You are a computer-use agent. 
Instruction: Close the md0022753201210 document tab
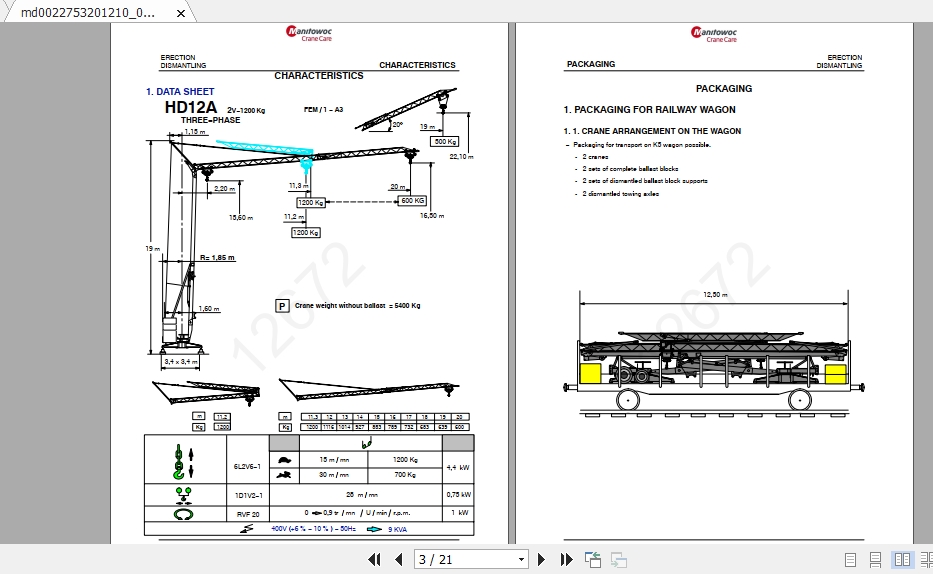[x=181, y=13]
